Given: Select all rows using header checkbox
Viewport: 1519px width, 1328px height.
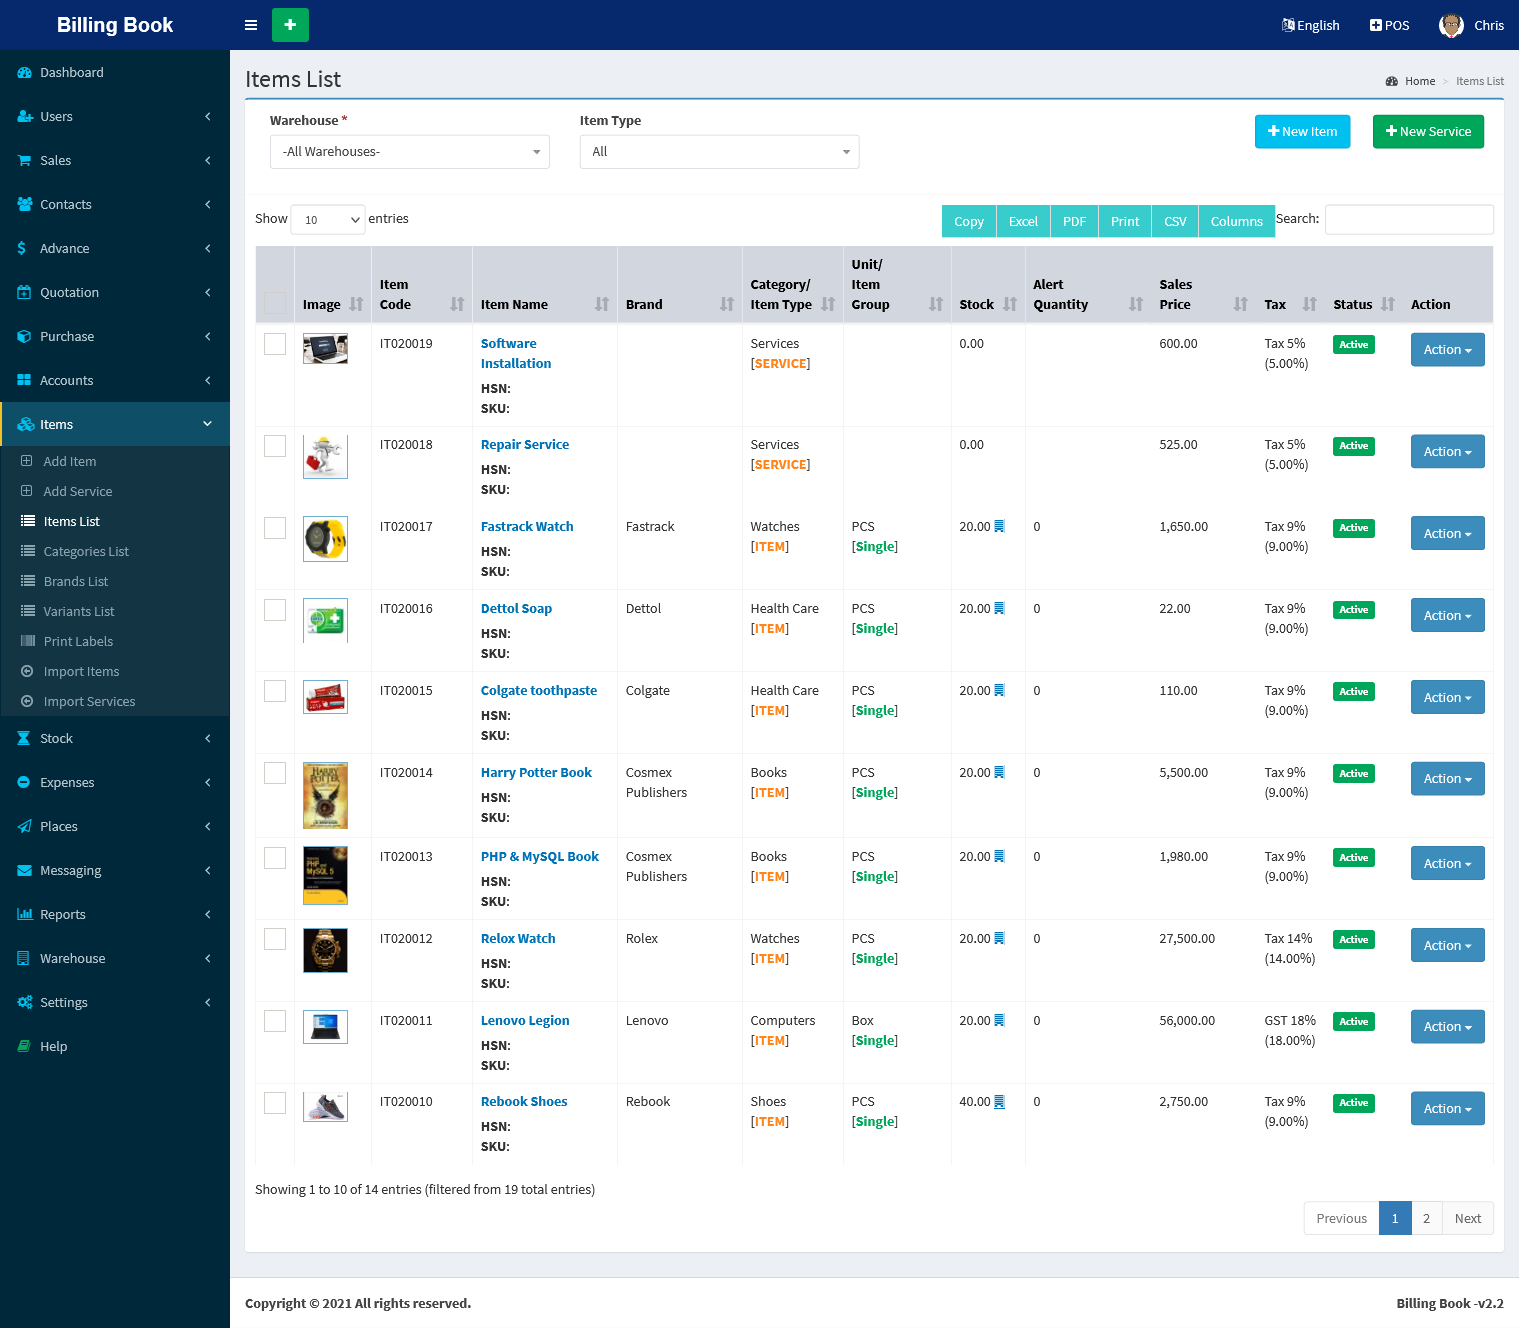Looking at the screenshot, I should (x=275, y=303).
